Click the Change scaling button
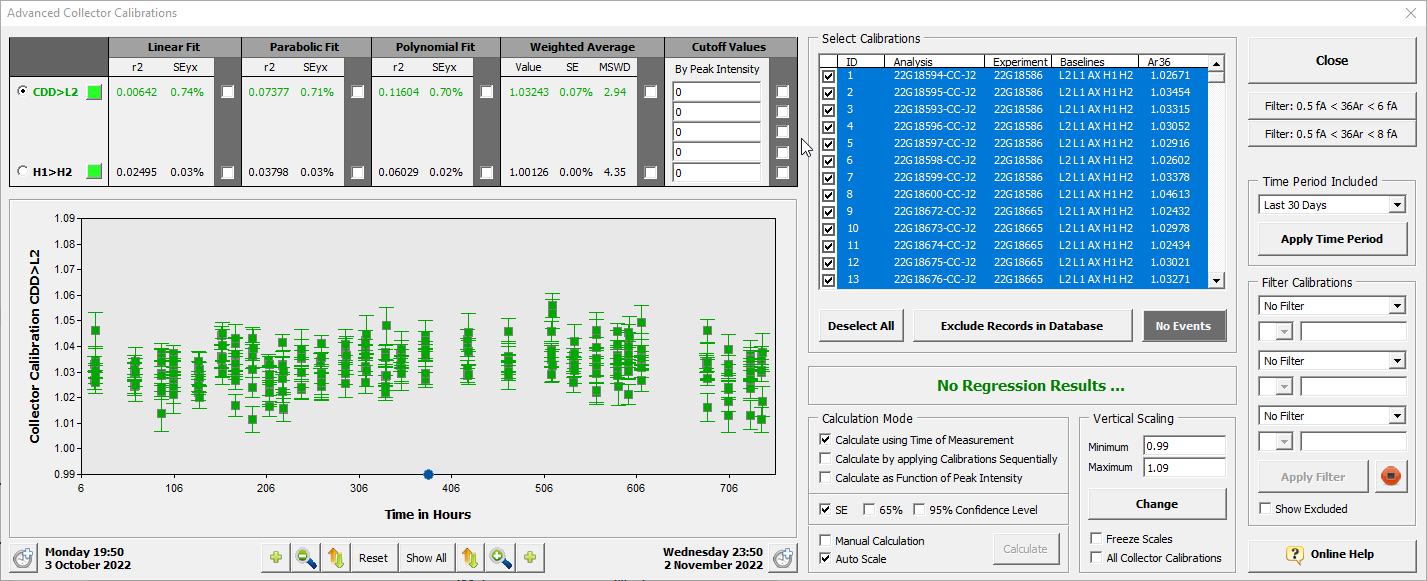Viewport: 1427px width, 581px height. (1156, 504)
